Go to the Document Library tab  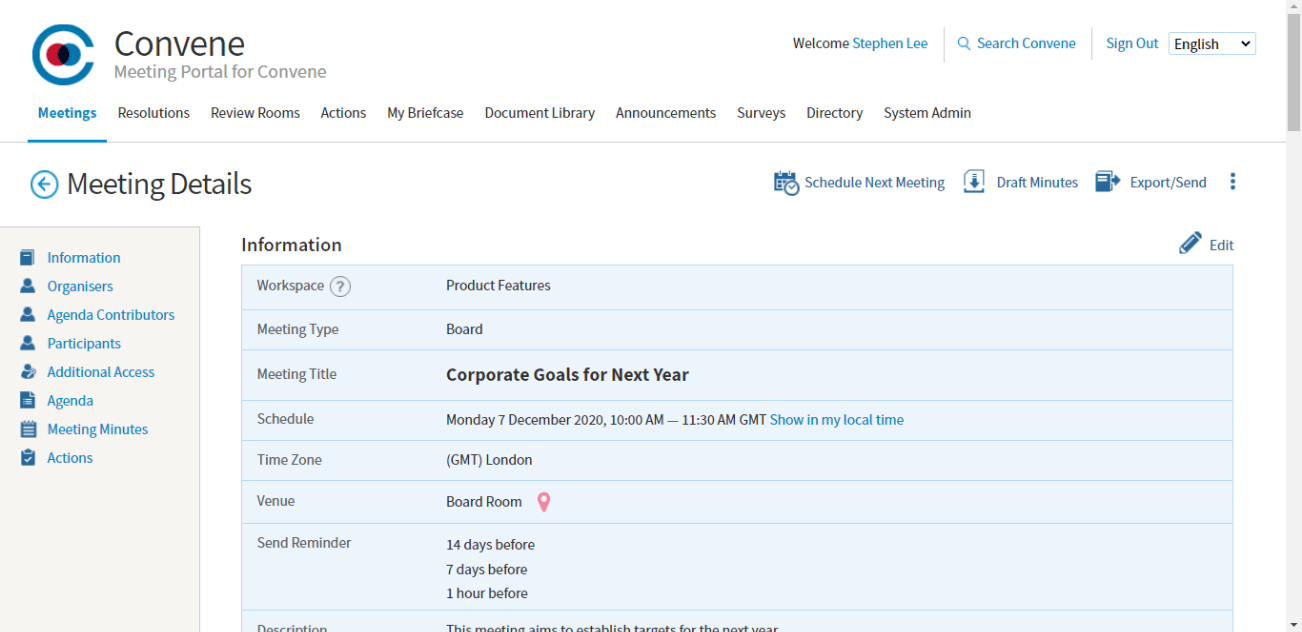(x=539, y=113)
